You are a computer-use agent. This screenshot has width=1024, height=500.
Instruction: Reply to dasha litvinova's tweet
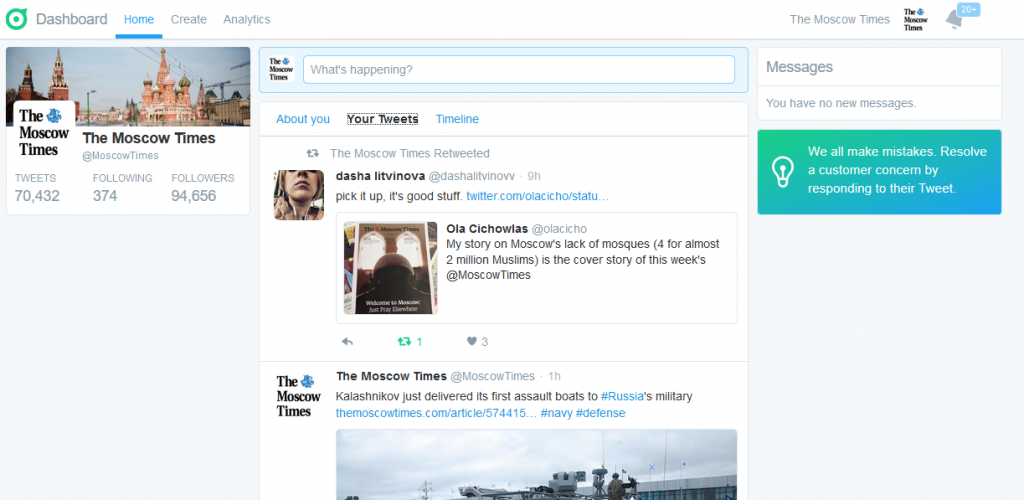(x=347, y=341)
